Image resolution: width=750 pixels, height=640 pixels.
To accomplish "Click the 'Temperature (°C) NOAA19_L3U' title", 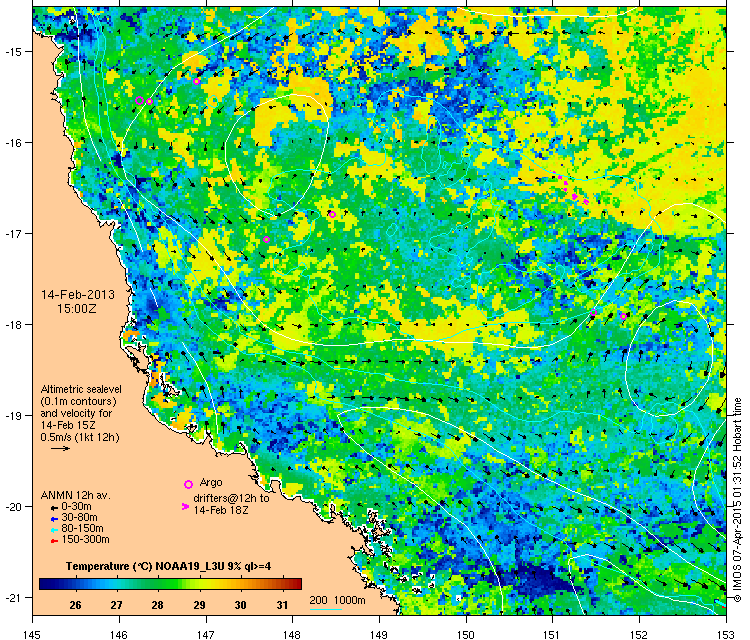I will 168,566.
